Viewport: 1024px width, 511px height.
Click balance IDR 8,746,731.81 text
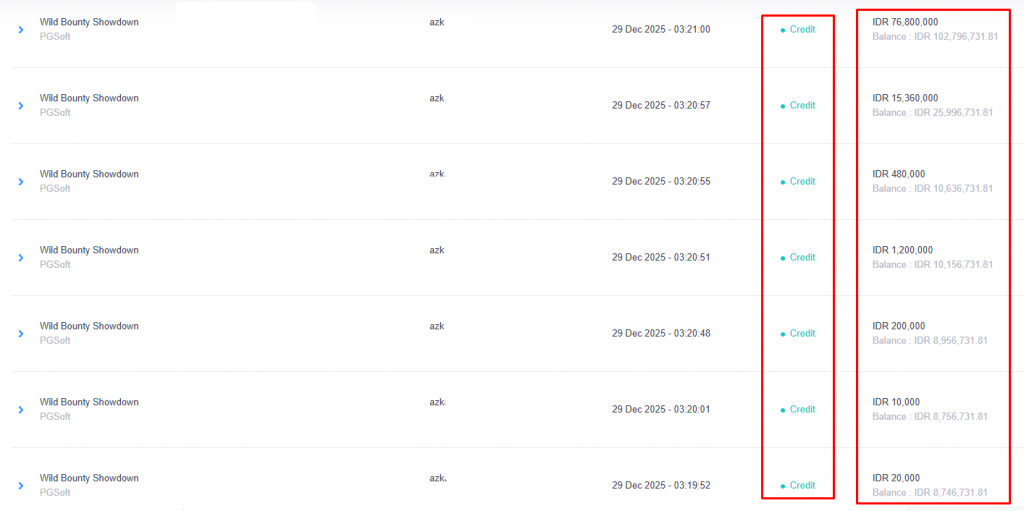[x=932, y=493]
